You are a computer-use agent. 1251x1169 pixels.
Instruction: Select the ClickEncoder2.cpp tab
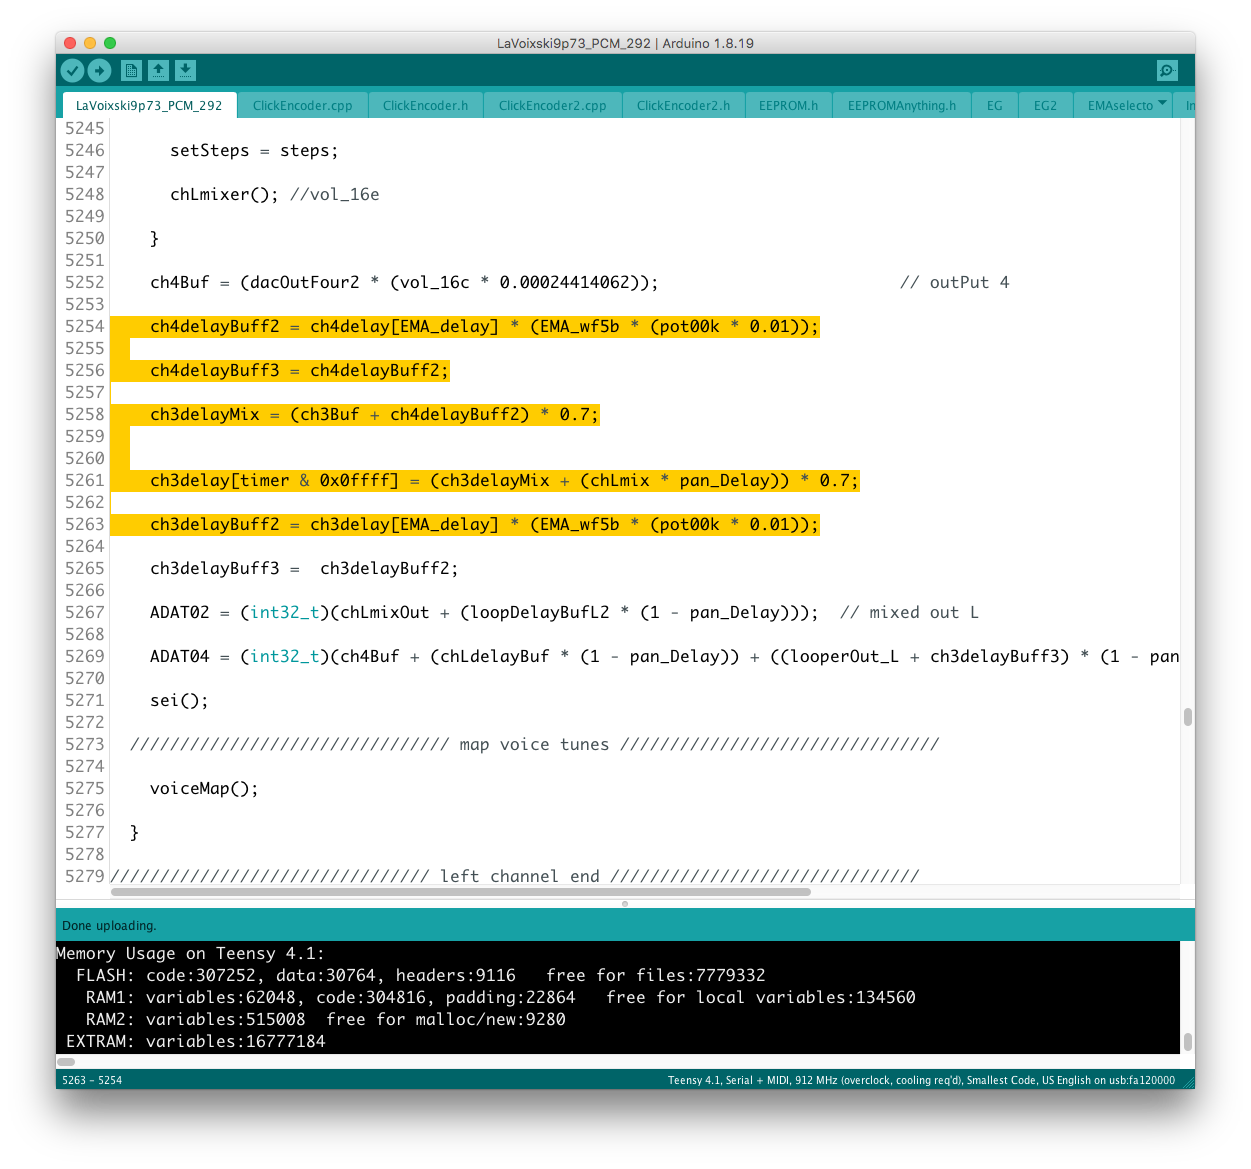click(x=552, y=105)
